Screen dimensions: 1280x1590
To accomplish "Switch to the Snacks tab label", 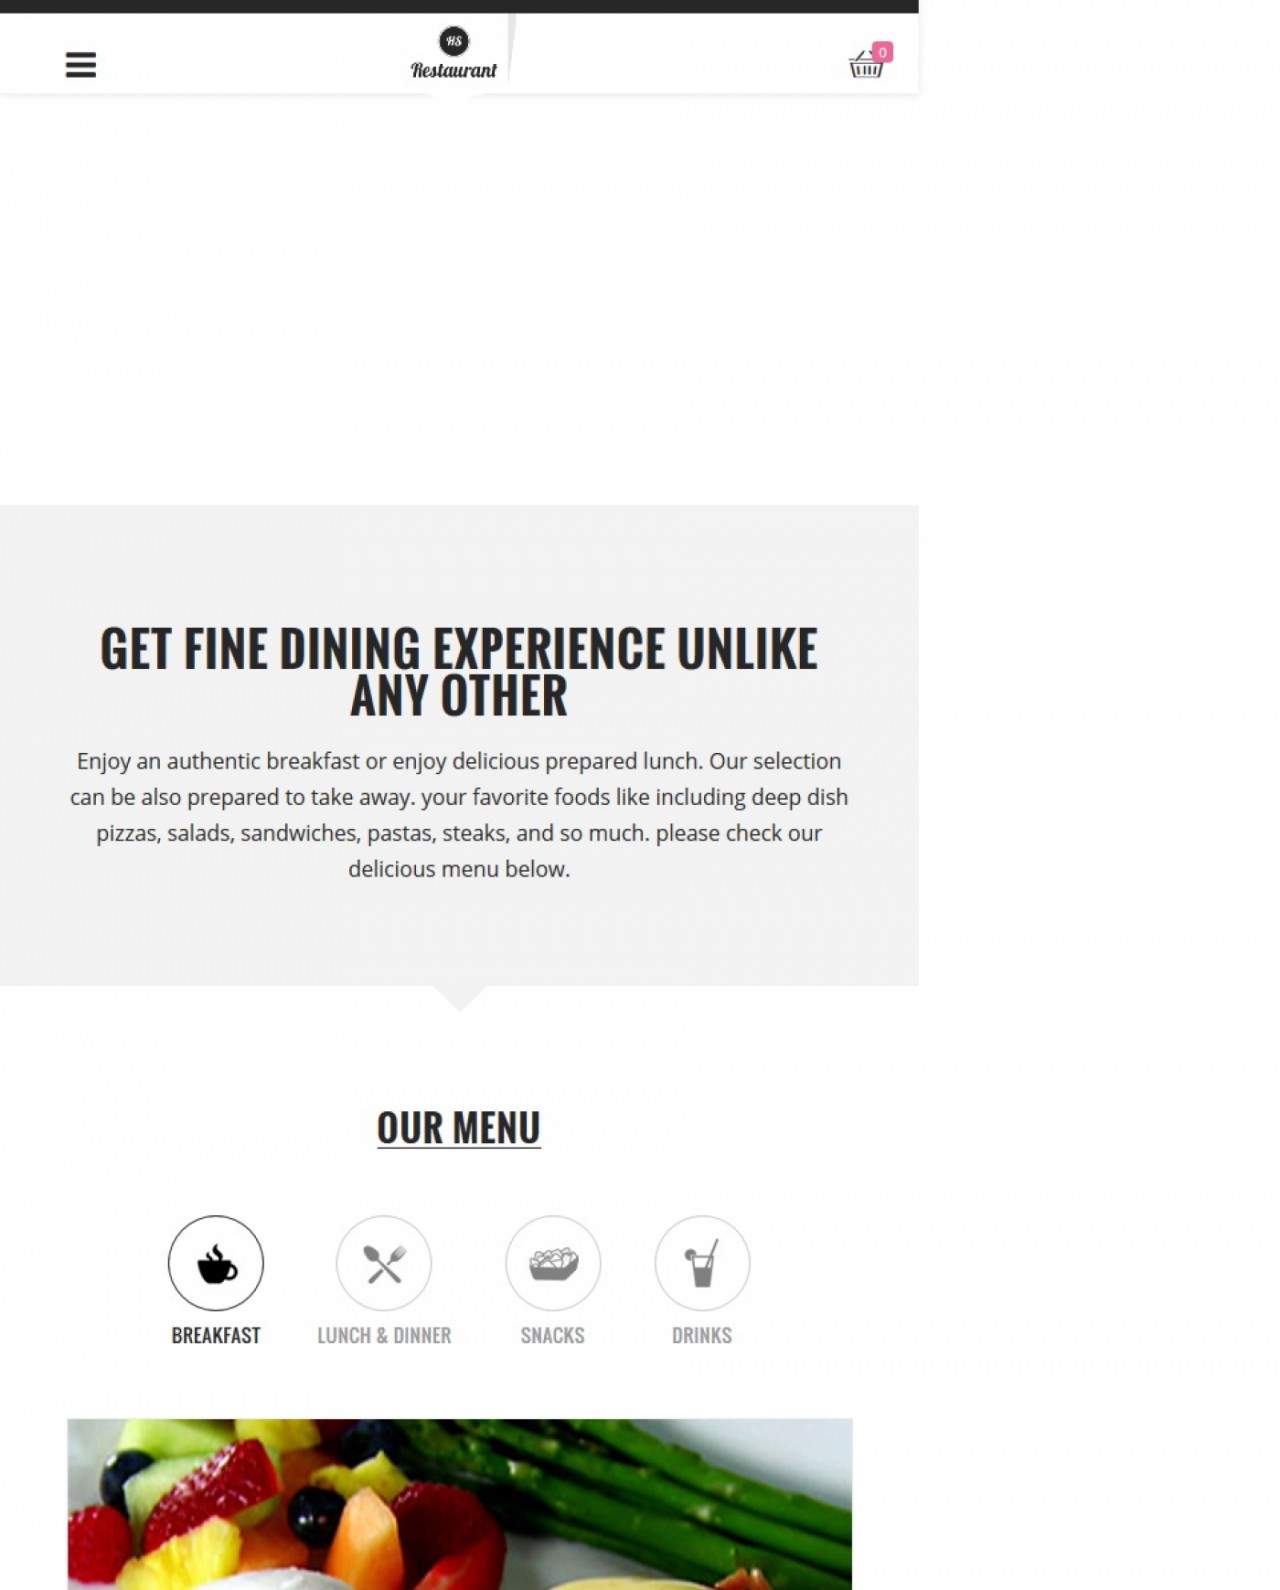I will pyautogui.click(x=553, y=1335).
